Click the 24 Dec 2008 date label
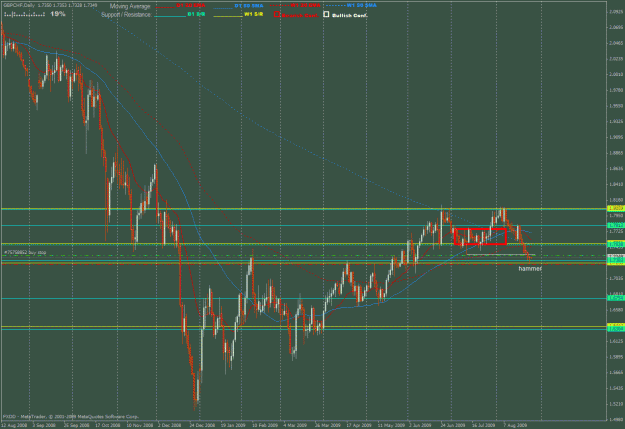Image resolution: width=625 pixels, height=429 pixels. pos(202,425)
